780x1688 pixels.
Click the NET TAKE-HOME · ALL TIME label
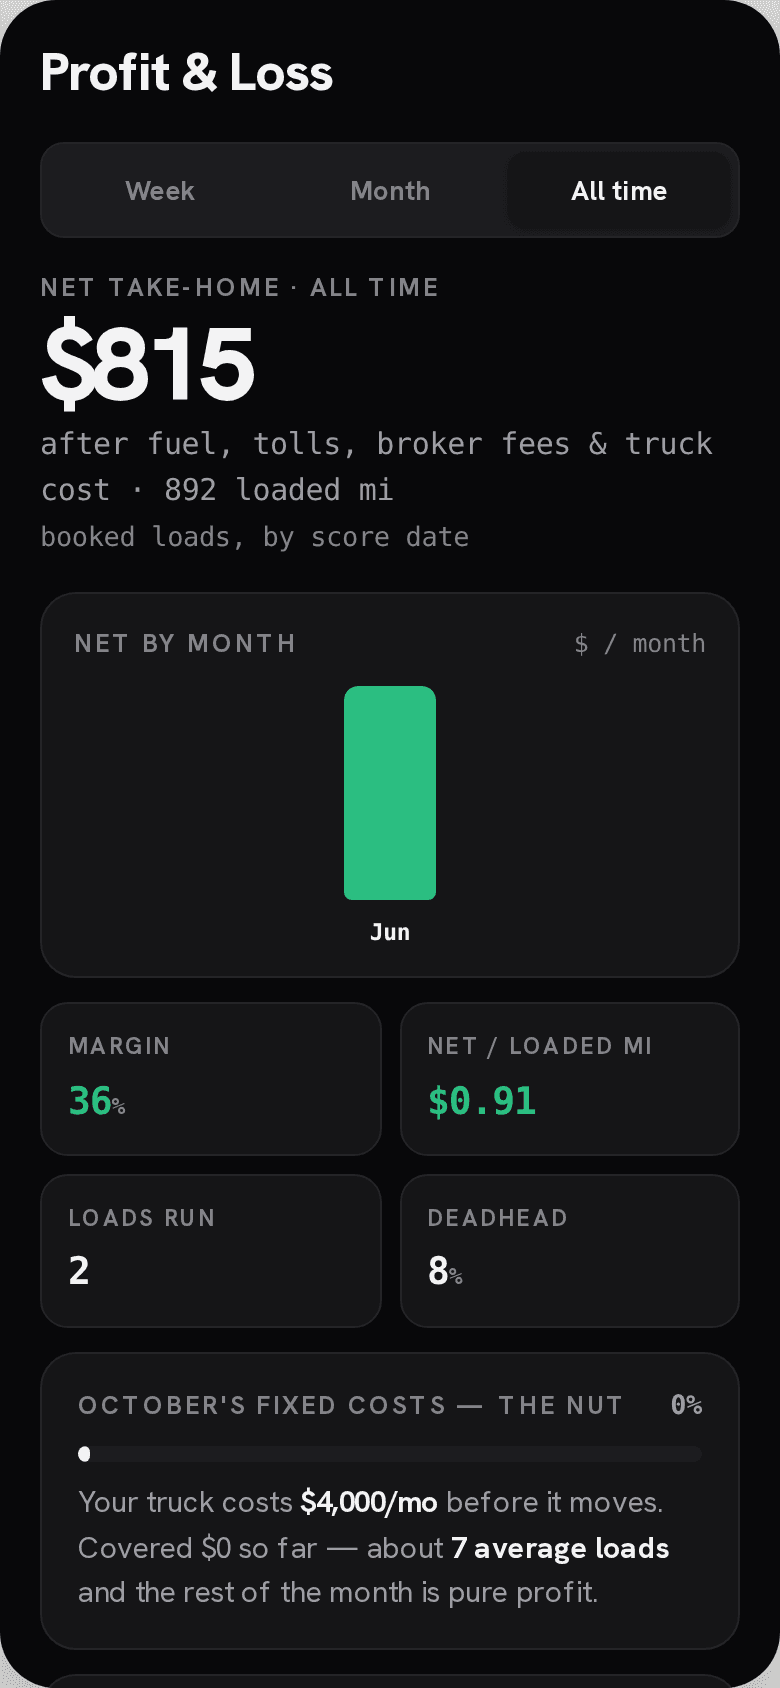point(240,287)
